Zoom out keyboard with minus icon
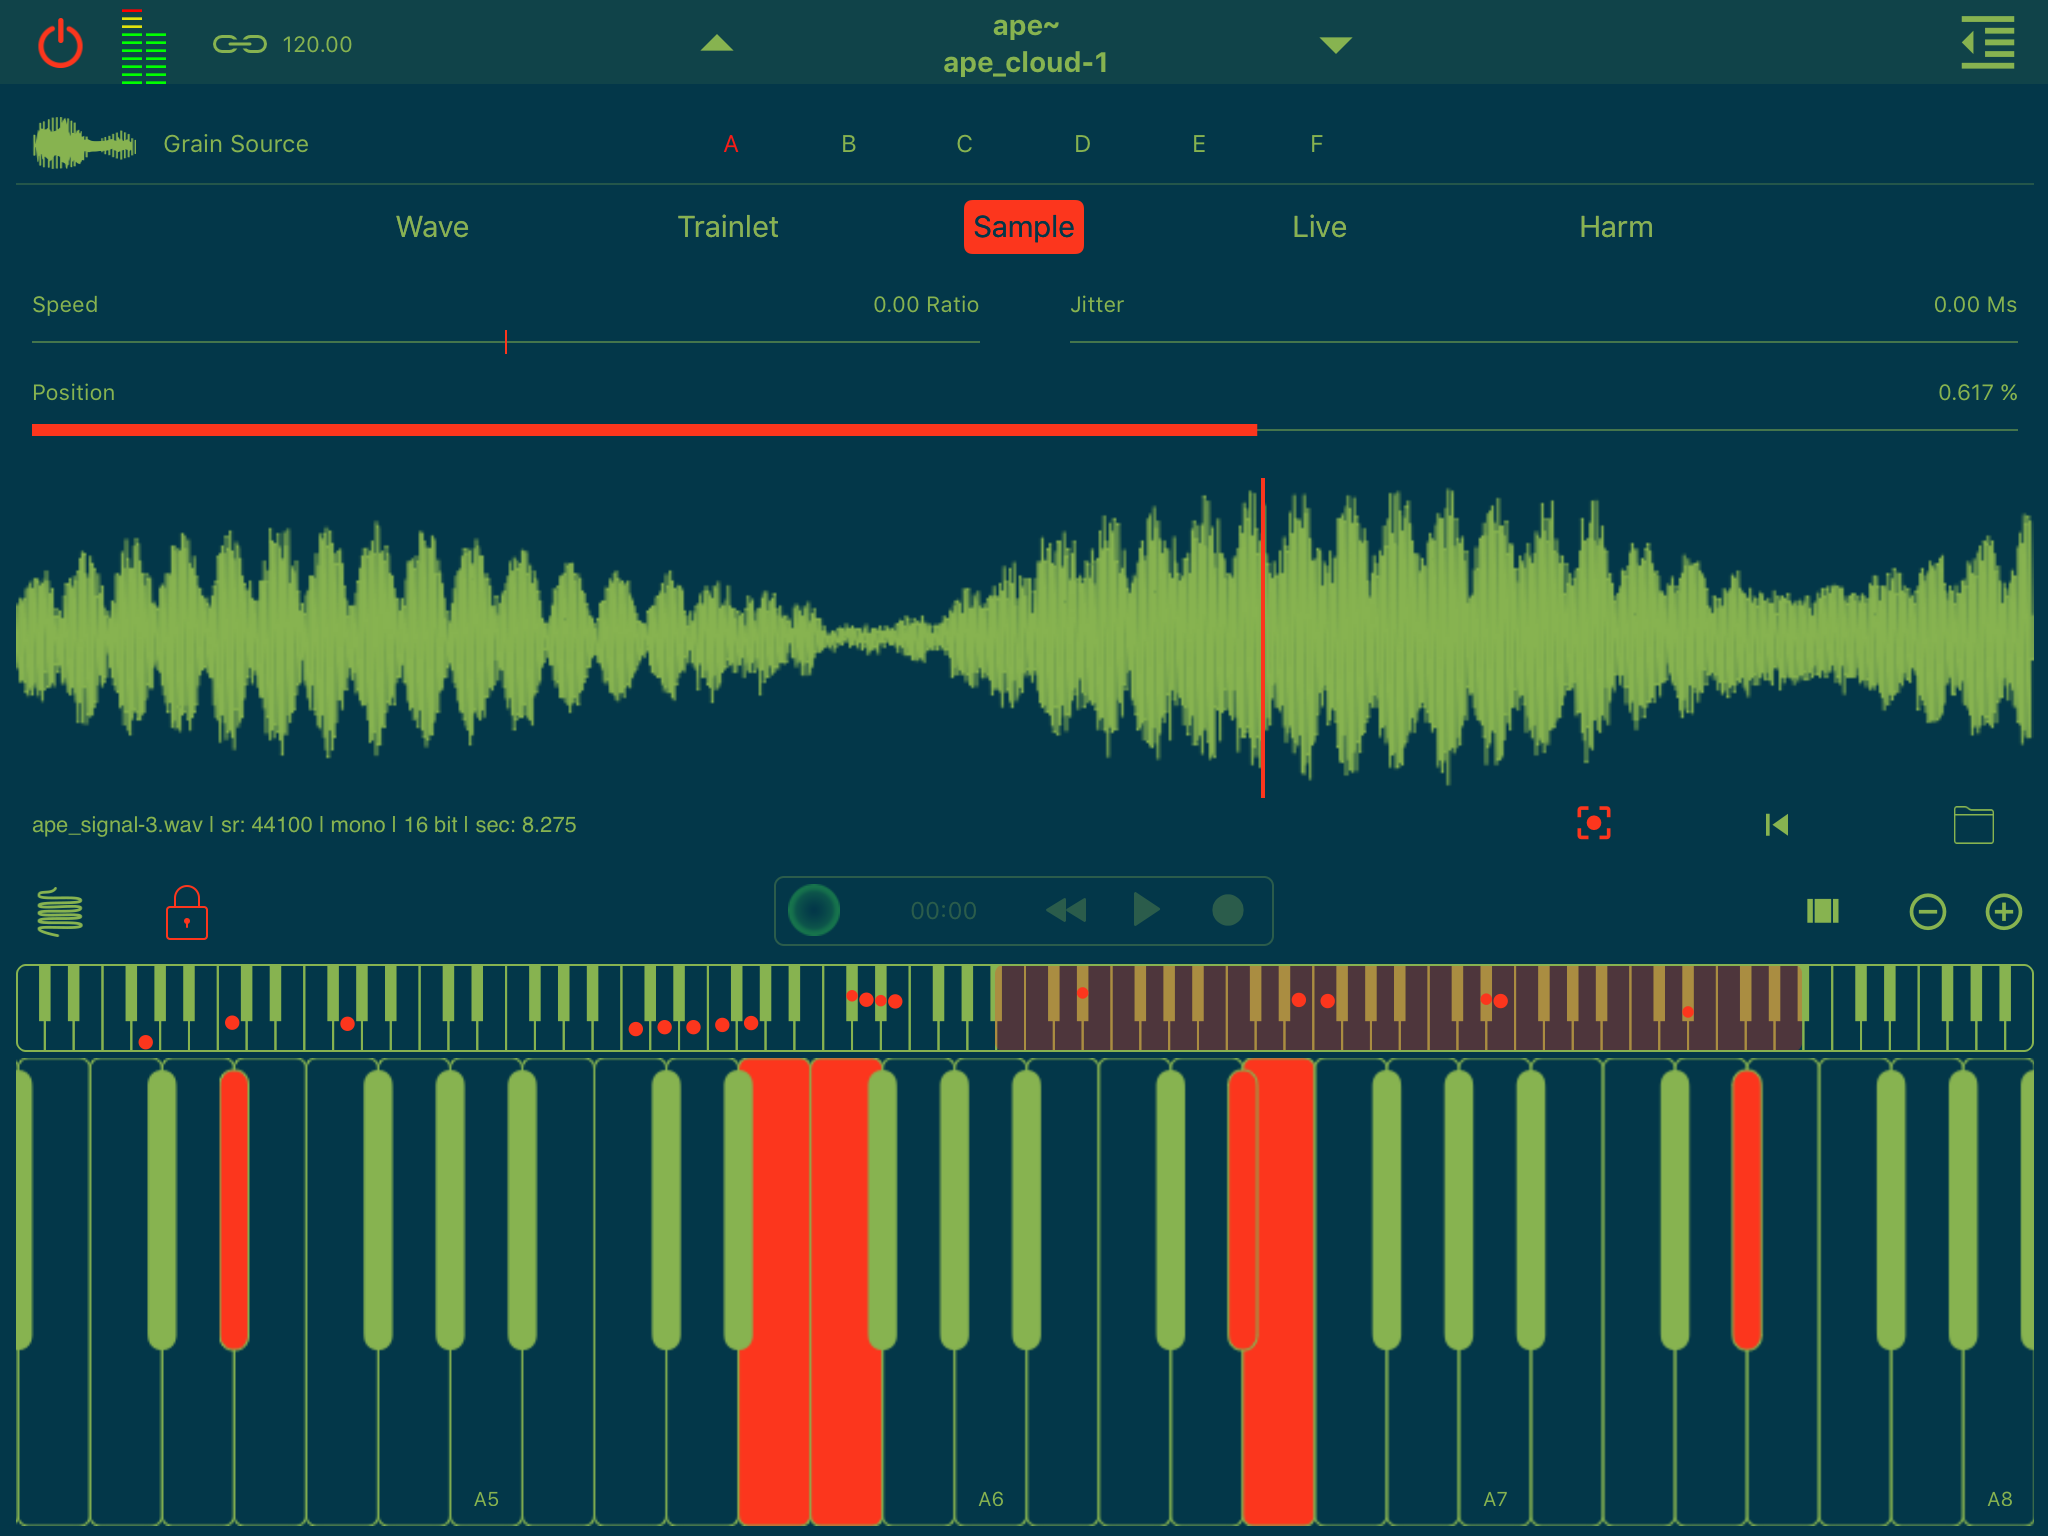 click(x=1927, y=911)
